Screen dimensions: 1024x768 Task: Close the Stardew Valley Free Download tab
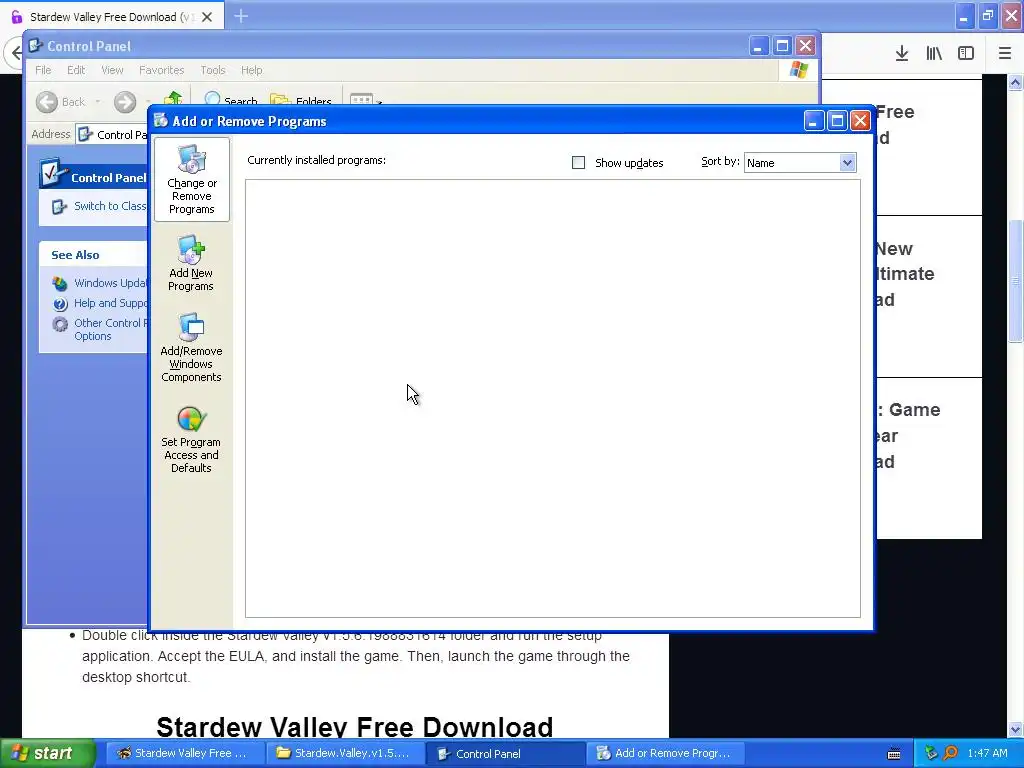click(207, 16)
